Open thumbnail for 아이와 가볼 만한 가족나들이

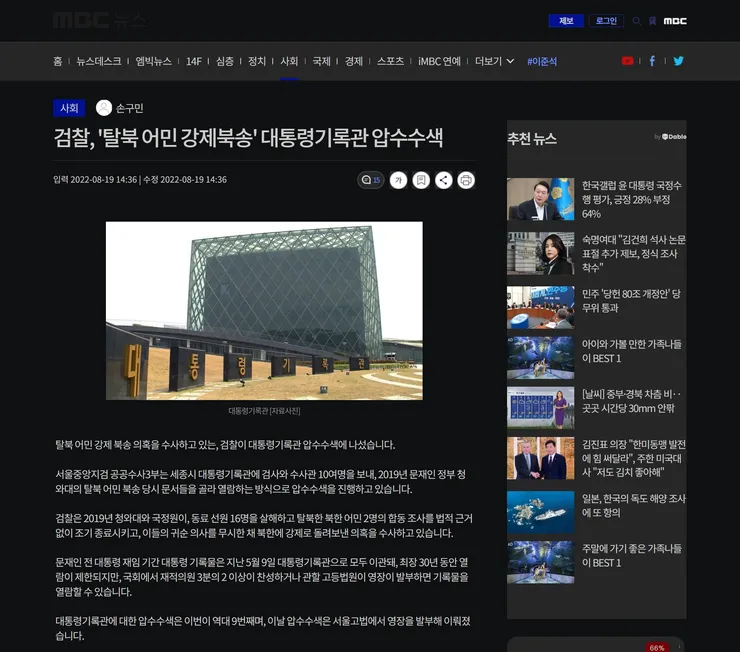(540, 358)
